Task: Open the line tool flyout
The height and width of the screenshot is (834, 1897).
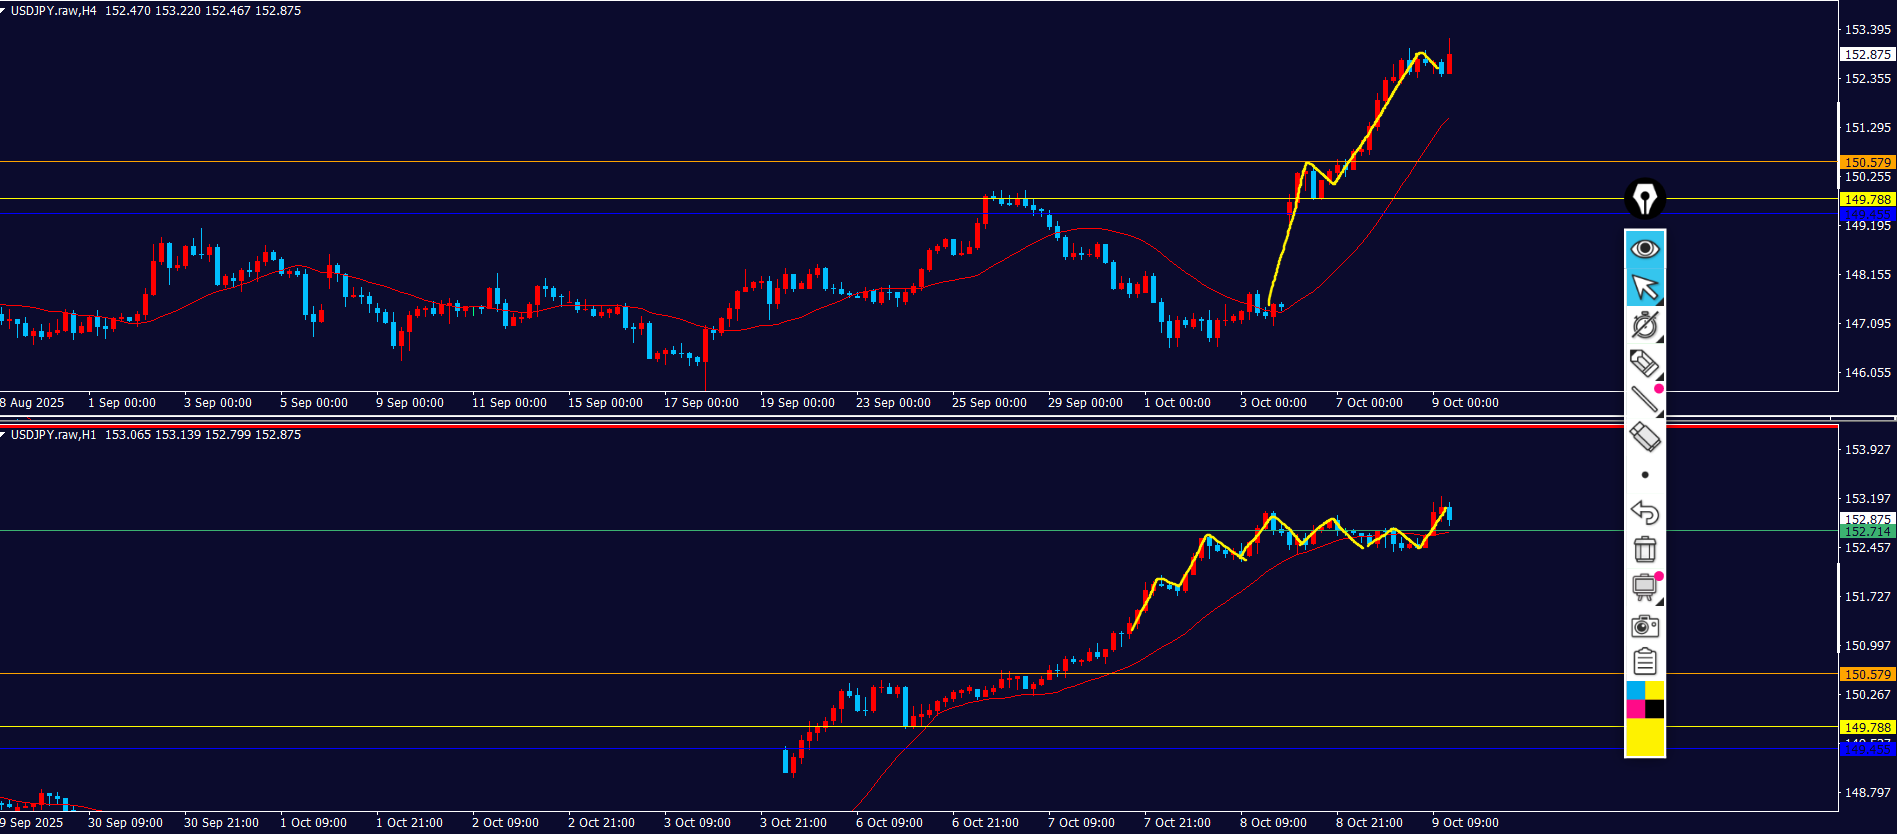Action: (x=1645, y=400)
